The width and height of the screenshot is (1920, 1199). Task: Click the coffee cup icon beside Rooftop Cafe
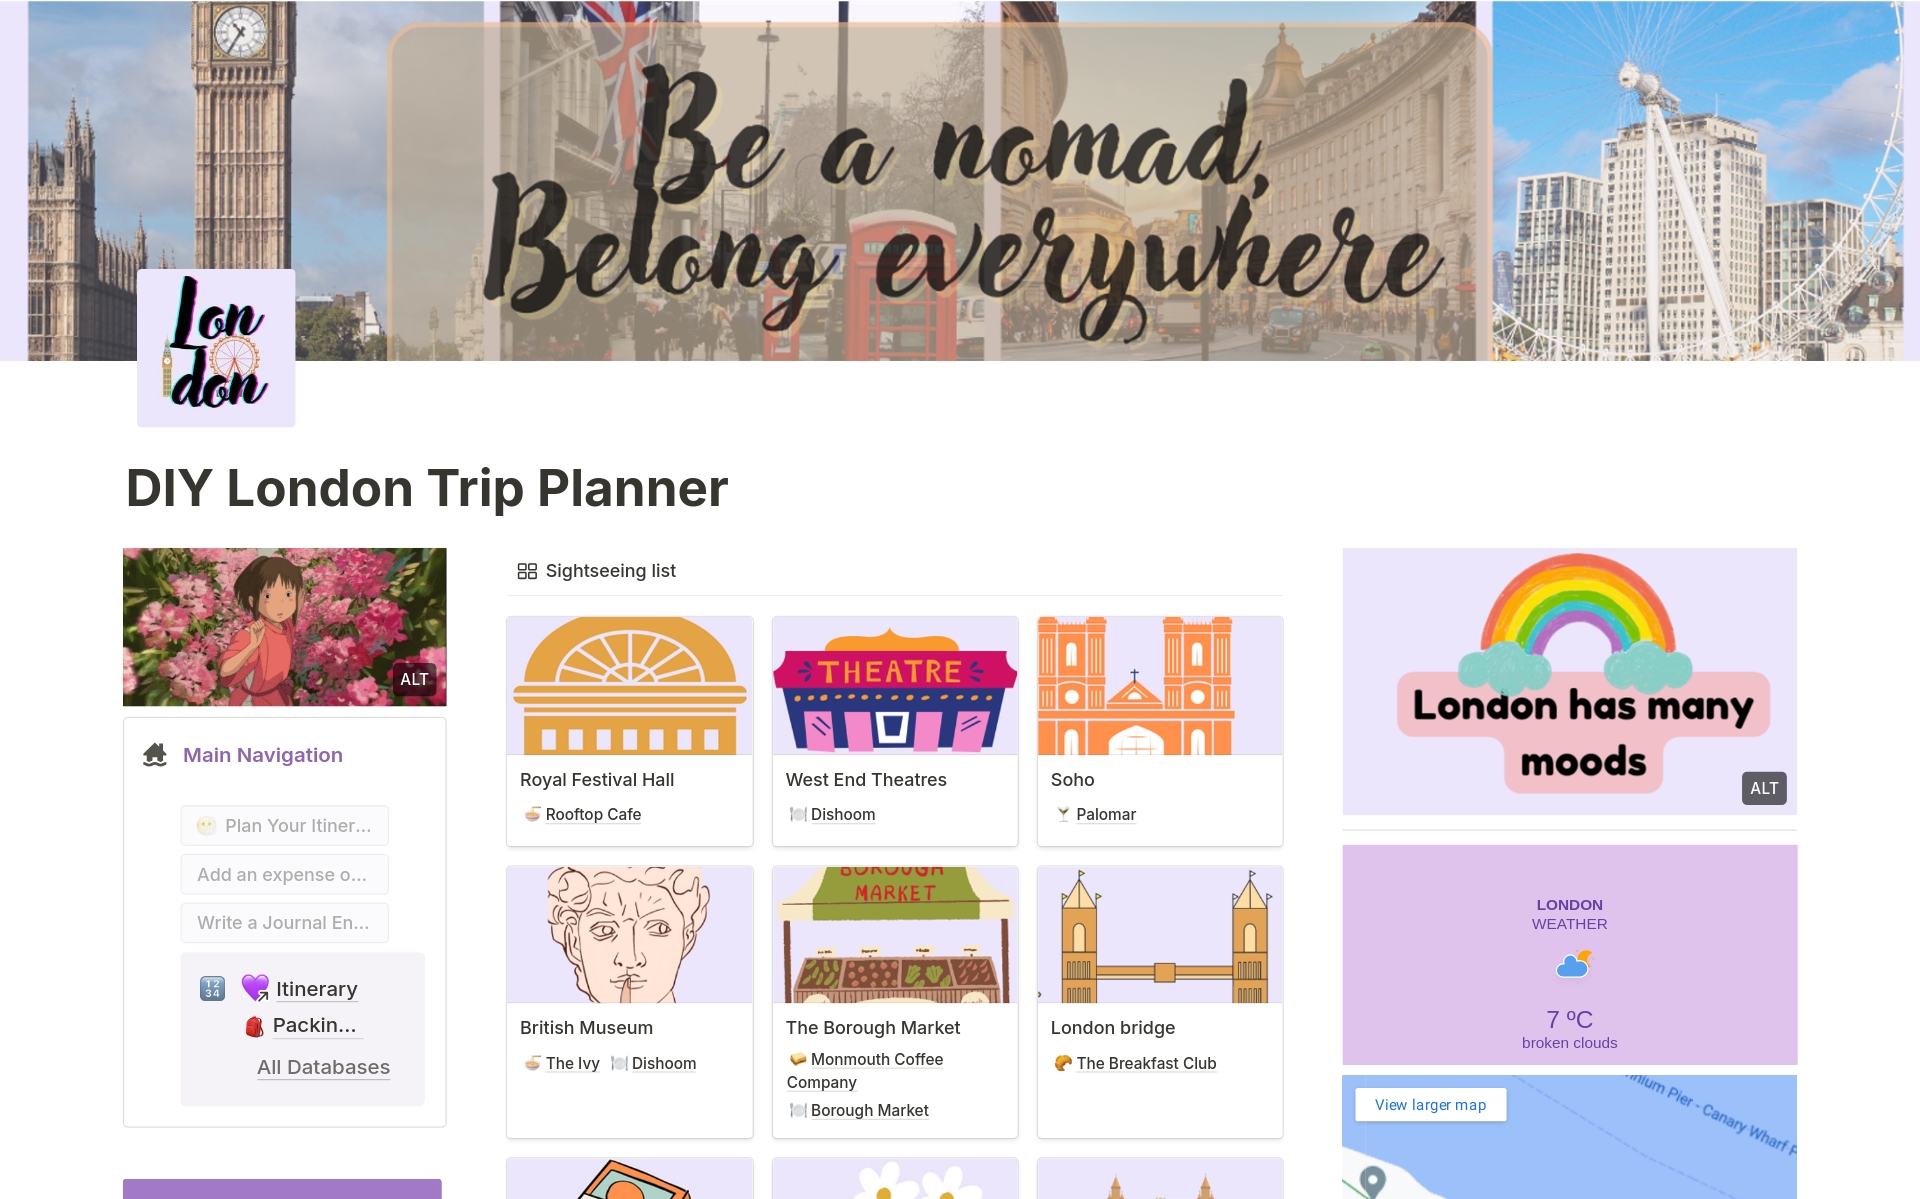point(532,814)
